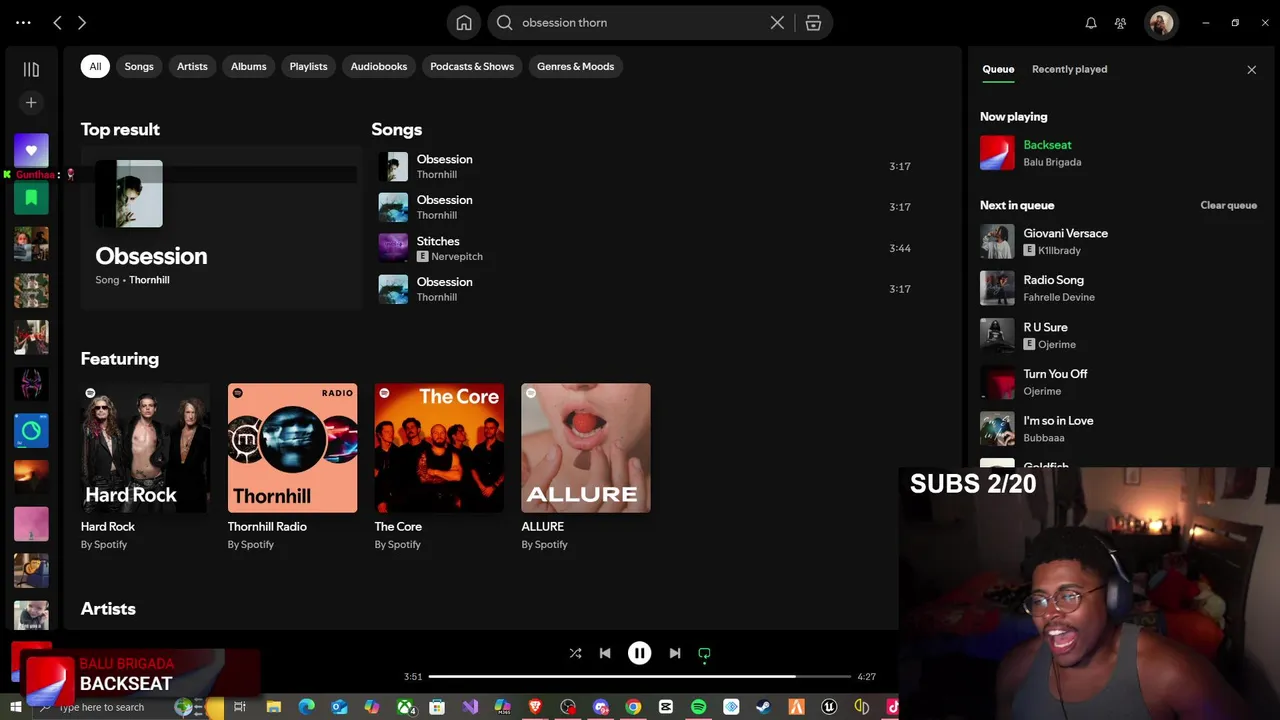
Task: Seek within the song progress bar
Action: pyautogui.click(x=640, y=677)
